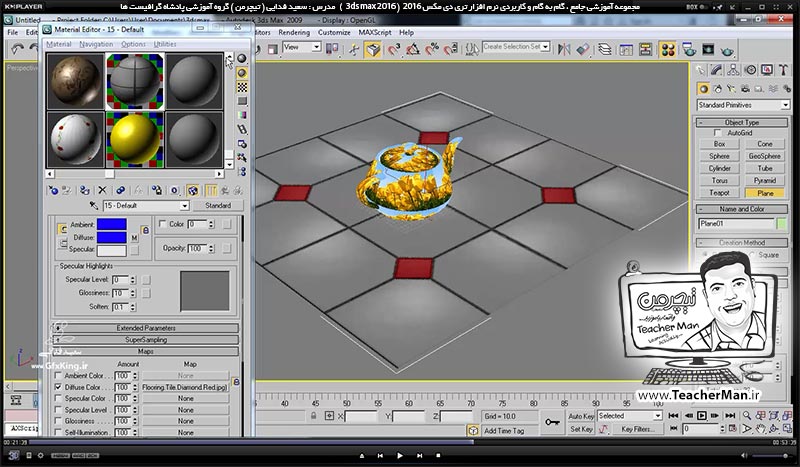Viewport: 800px width, 467px height.
Task: Toggle the Backlight icon
Action: point(242,72)
